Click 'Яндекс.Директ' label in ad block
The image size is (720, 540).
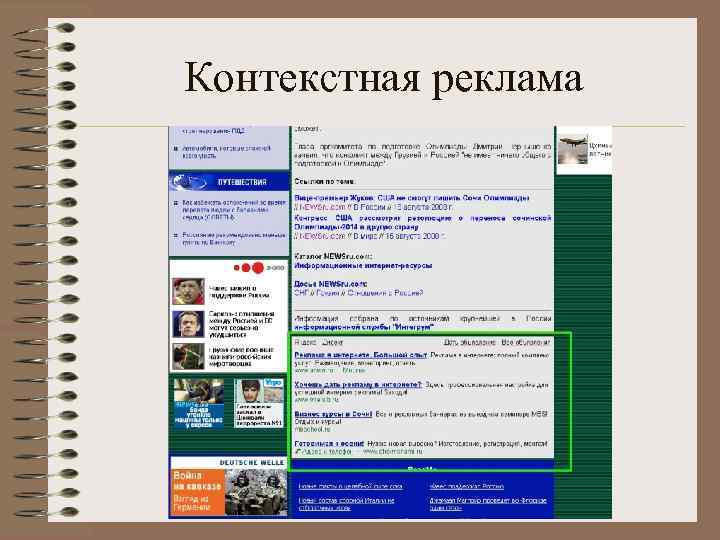tap(319, 343)
